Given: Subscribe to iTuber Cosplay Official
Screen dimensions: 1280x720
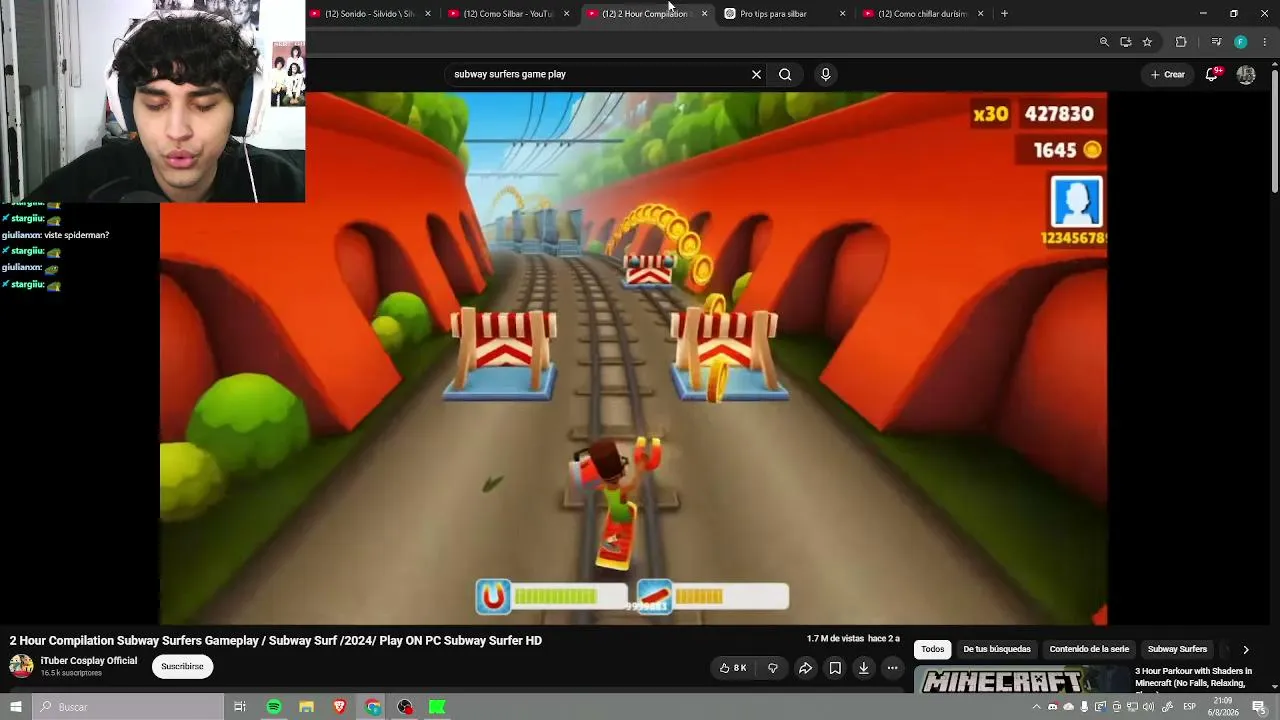Looking at the screenshot, I should click(182, 666).
